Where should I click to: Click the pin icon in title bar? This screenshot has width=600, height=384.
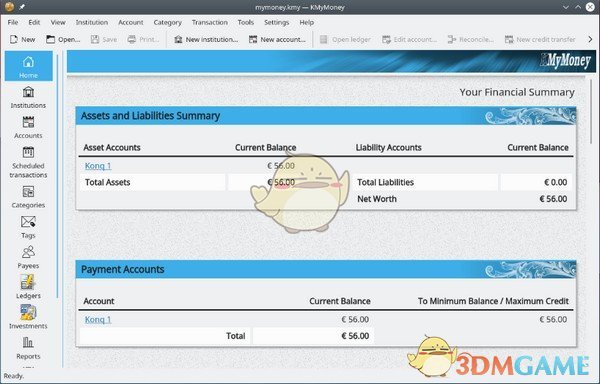[x=22, y=7]
